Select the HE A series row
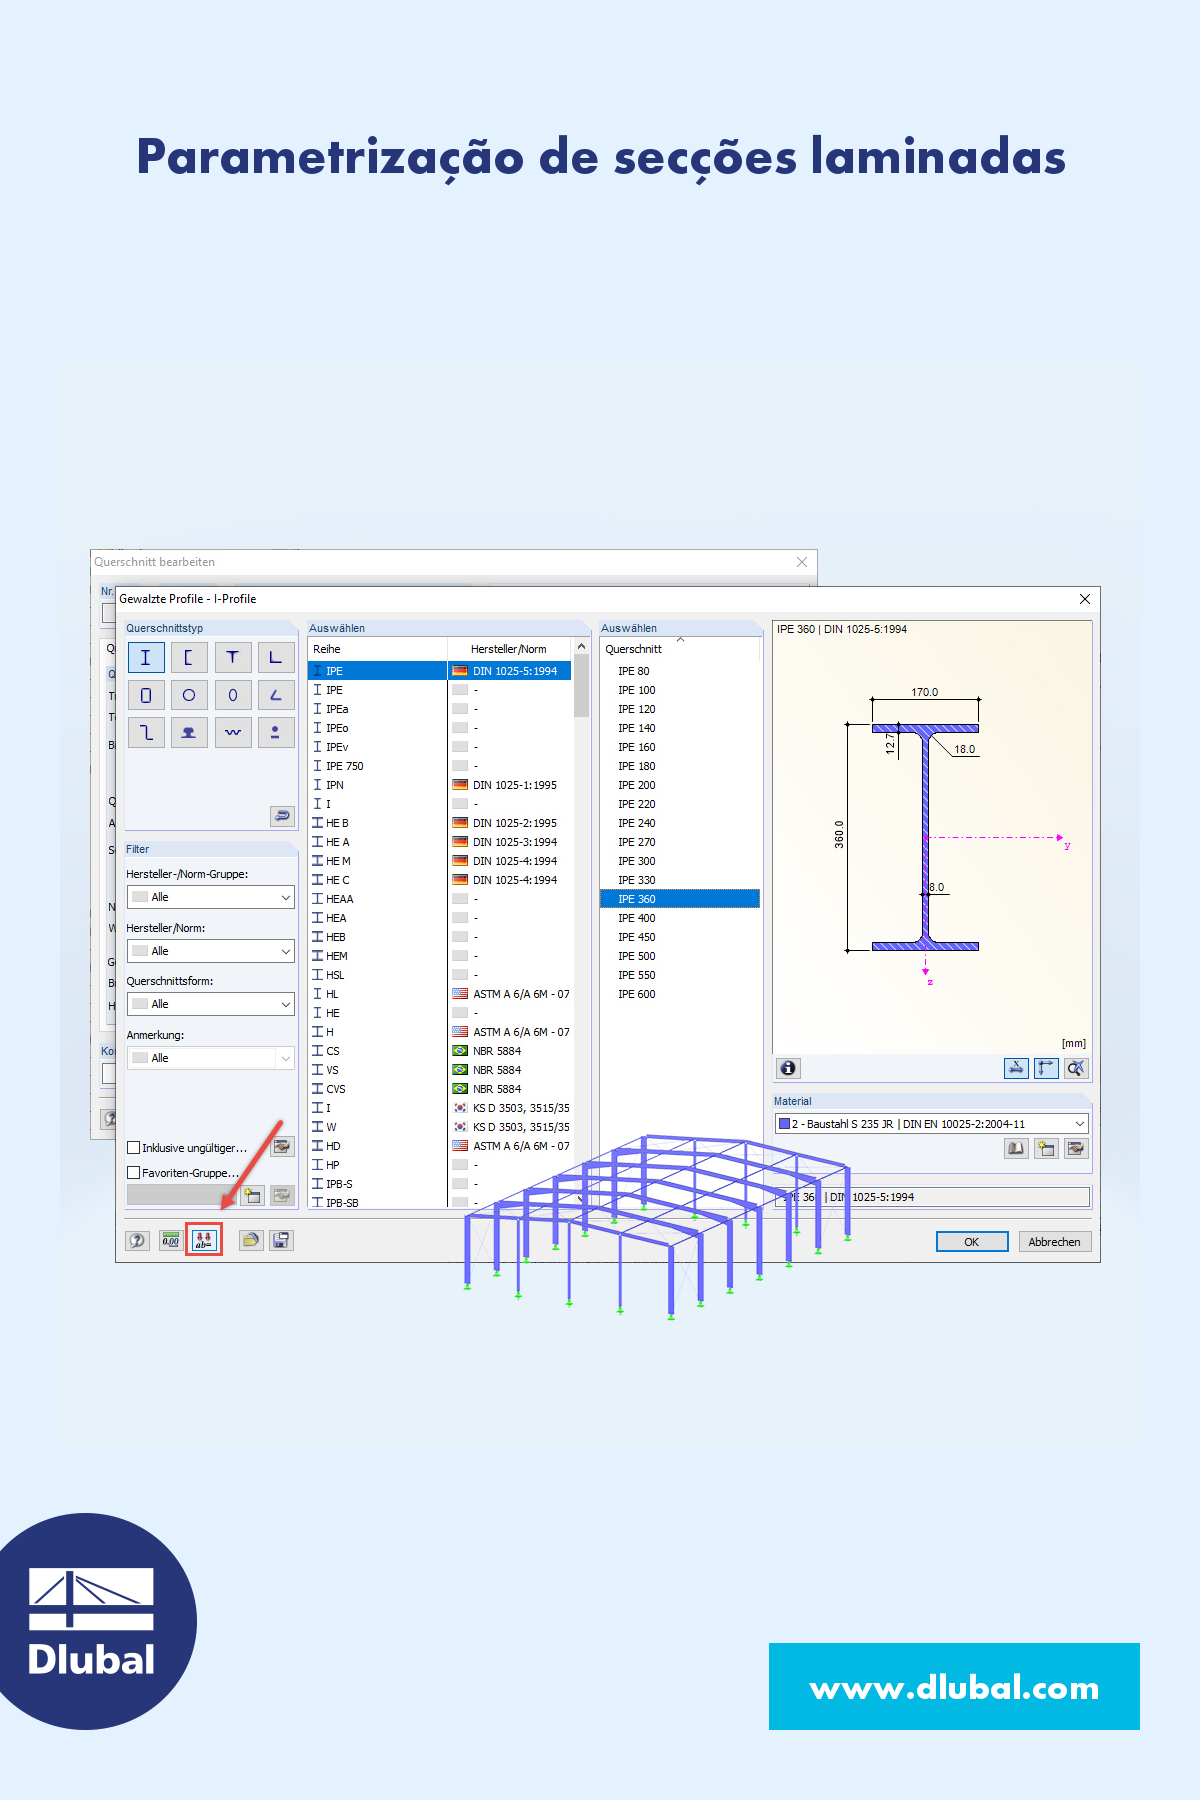The width and height of the screenshot is (1200, 1800). [440, 842]
